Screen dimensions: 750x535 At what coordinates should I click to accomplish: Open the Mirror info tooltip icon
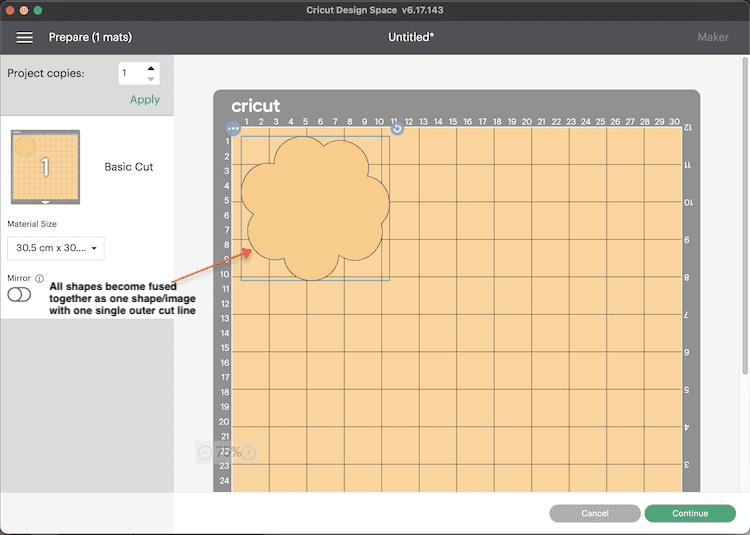coord(40,278)
